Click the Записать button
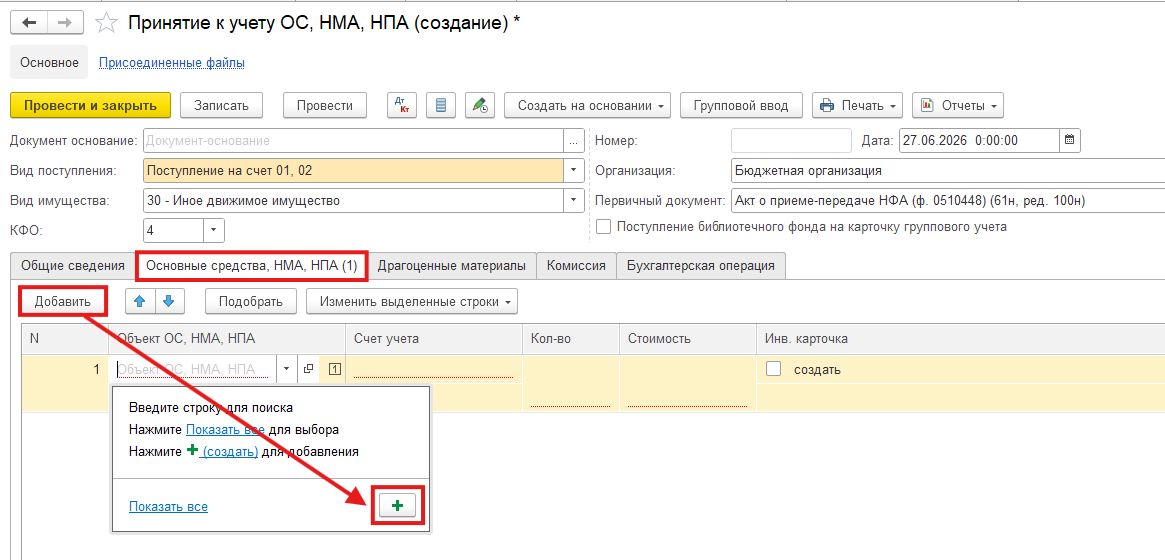The image size is (1165, 560). click(221, 105)
